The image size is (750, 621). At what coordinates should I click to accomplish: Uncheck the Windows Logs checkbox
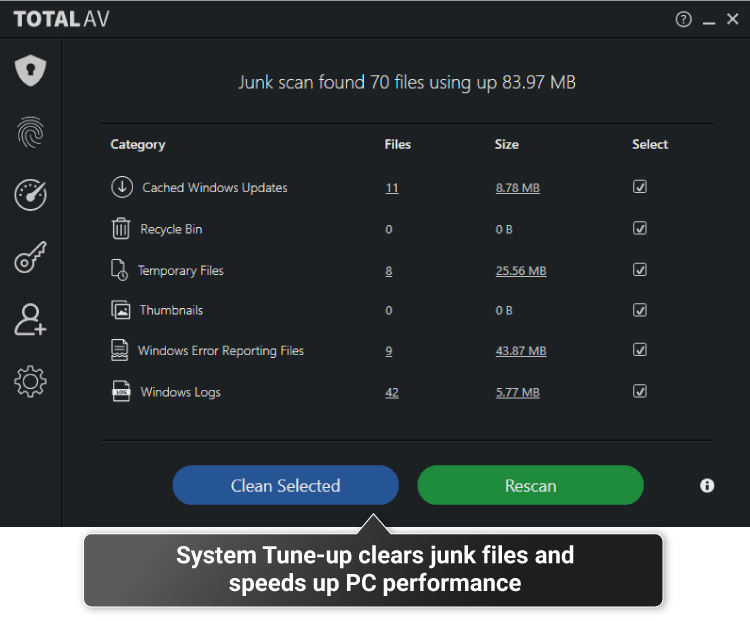(x=640, y=391)
